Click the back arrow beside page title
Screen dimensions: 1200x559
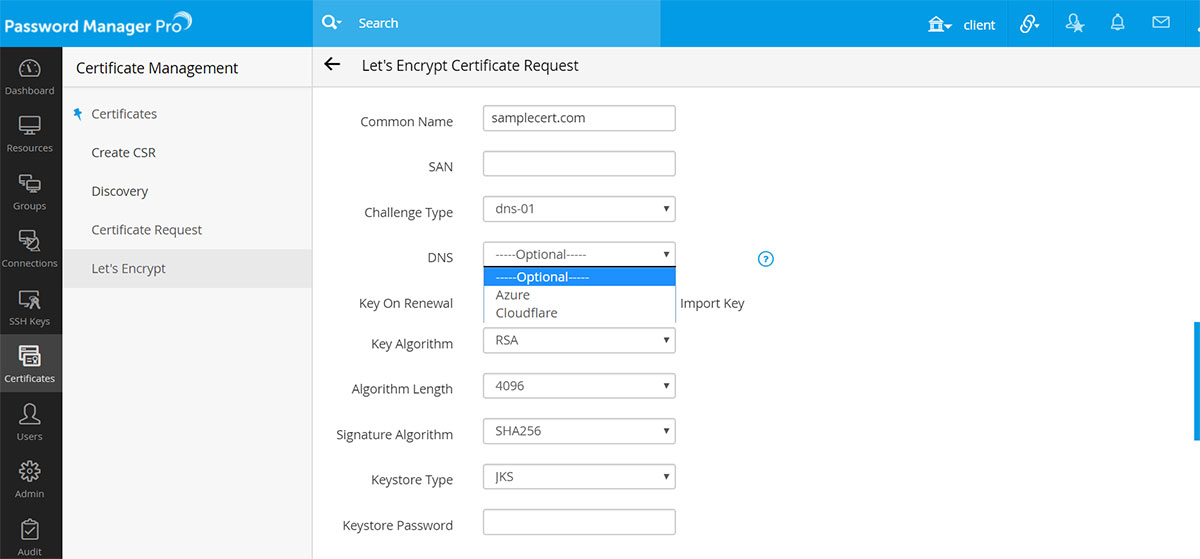click(x=333, y=65)
